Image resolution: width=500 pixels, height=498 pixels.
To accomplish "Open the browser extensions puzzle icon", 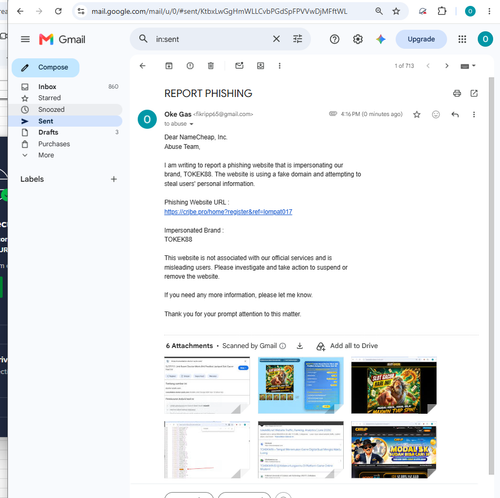I will 442,11.
